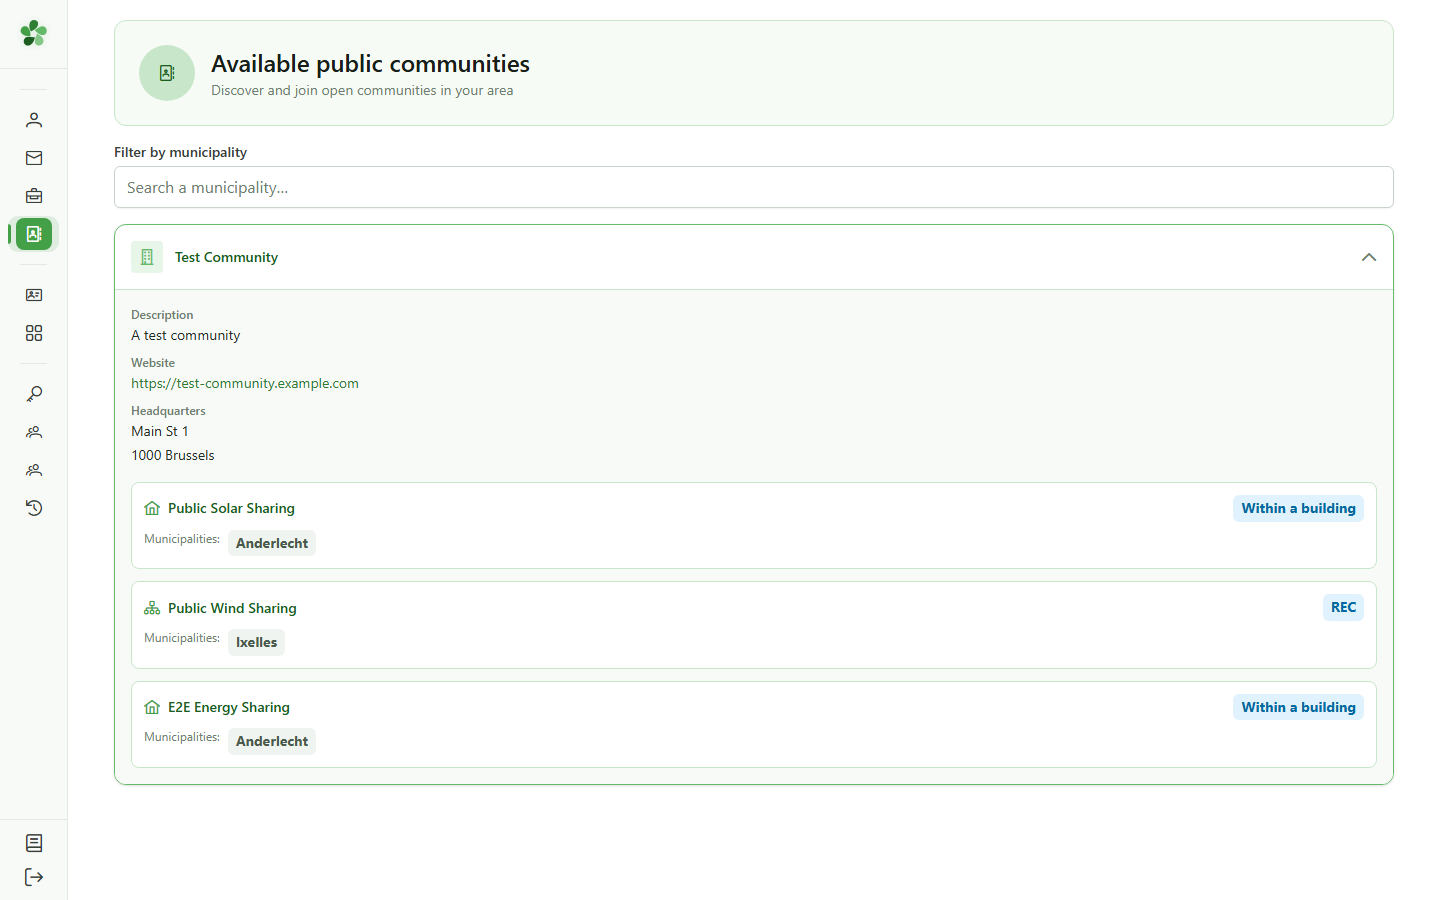Open the key sidebar icon
The width and height of the screenshot is (1440, 900).
(x=34, y=394)
